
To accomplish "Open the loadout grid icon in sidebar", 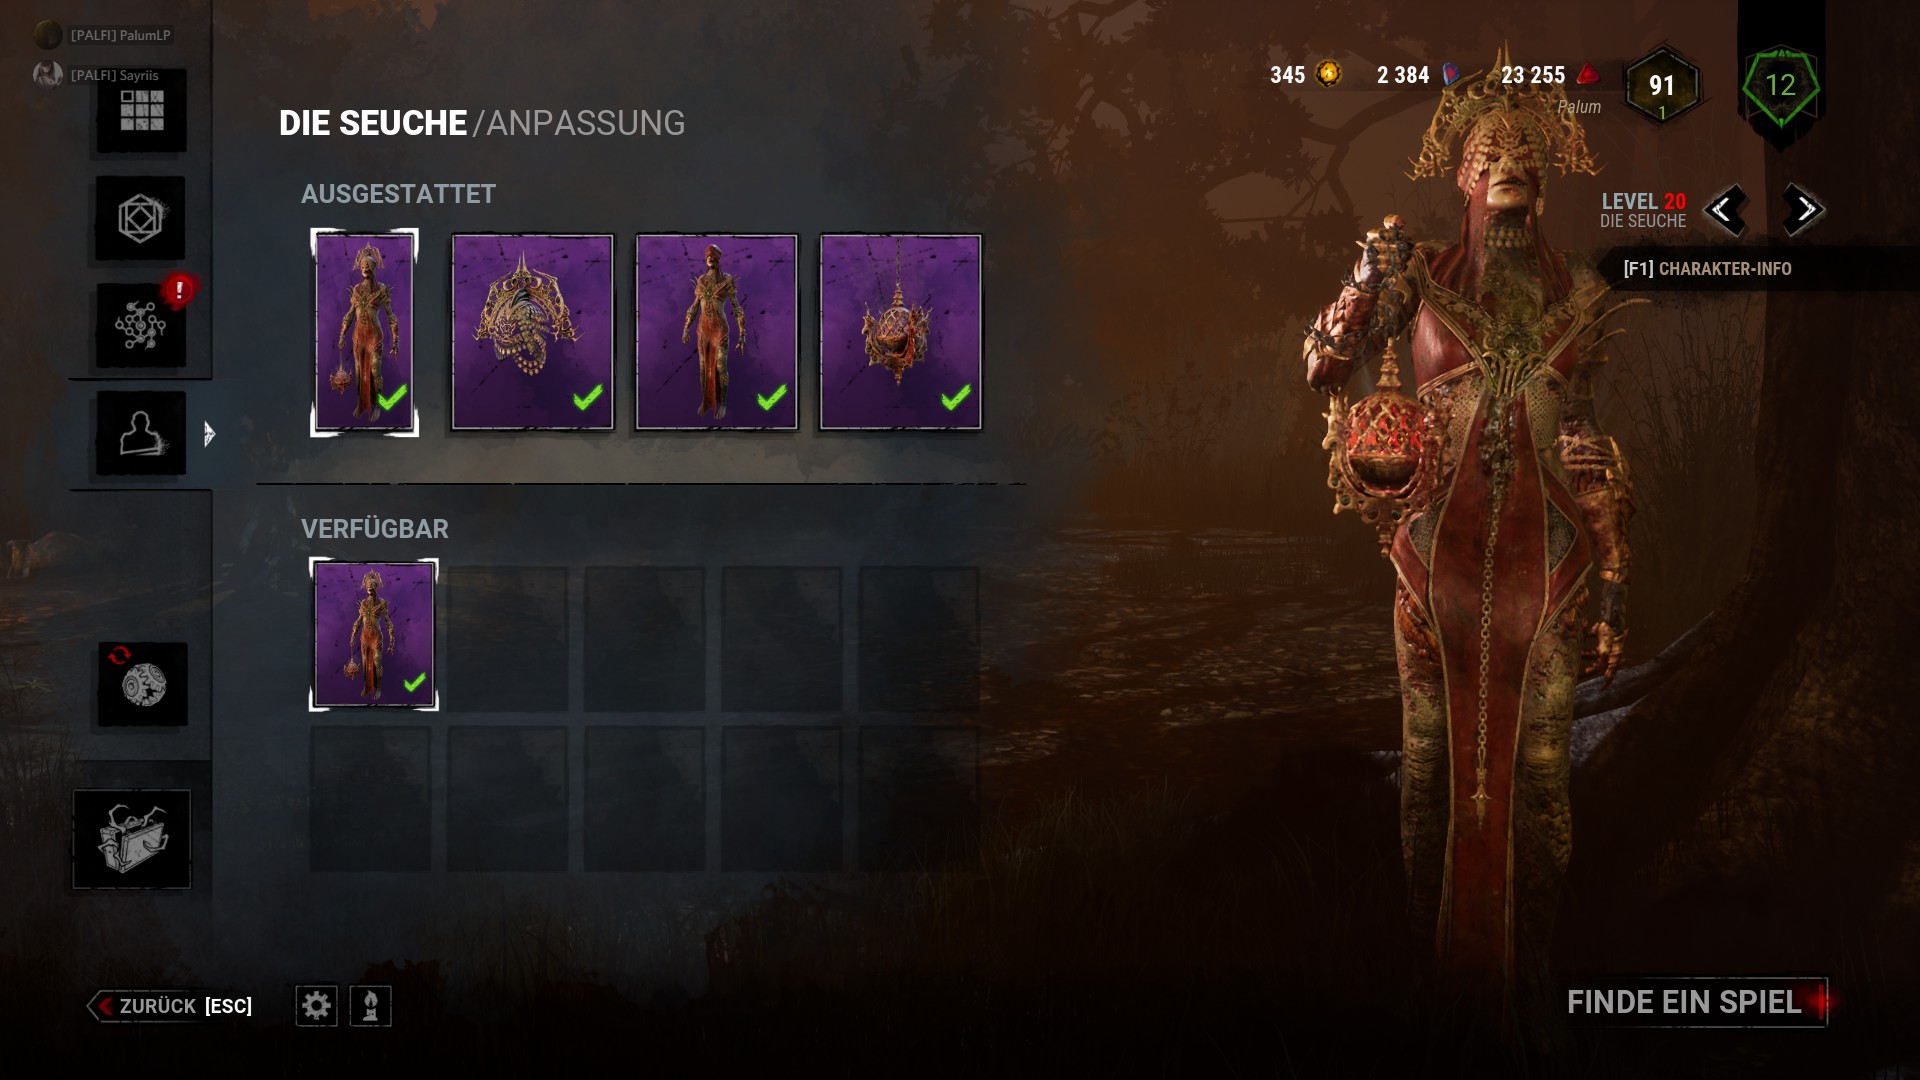I will pos(141,111).
